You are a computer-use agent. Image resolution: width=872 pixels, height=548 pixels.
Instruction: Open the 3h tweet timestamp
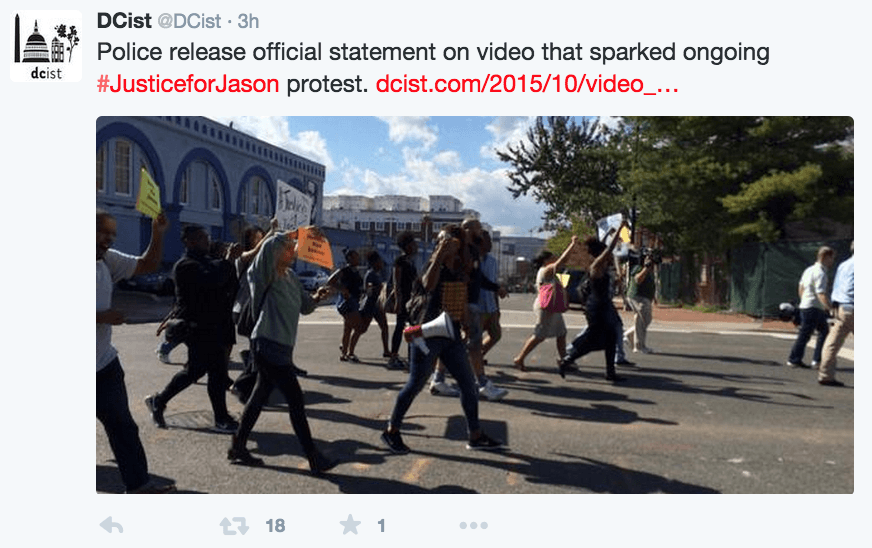point(248,21)
